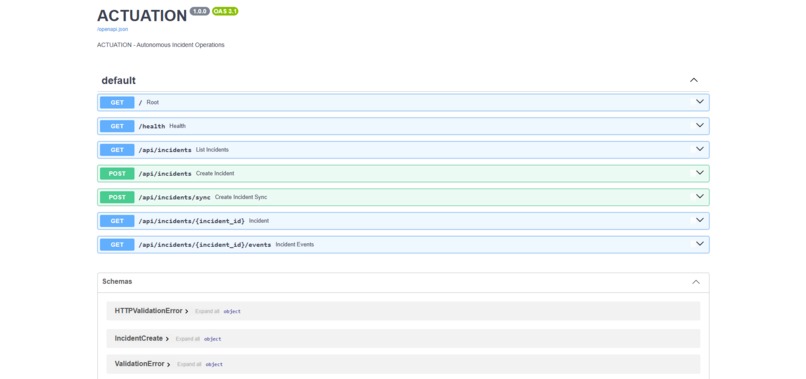This screenshot has width=806, height=379.
Task: Expand the ValidationError schema arrow
Action: coord(169,364)
